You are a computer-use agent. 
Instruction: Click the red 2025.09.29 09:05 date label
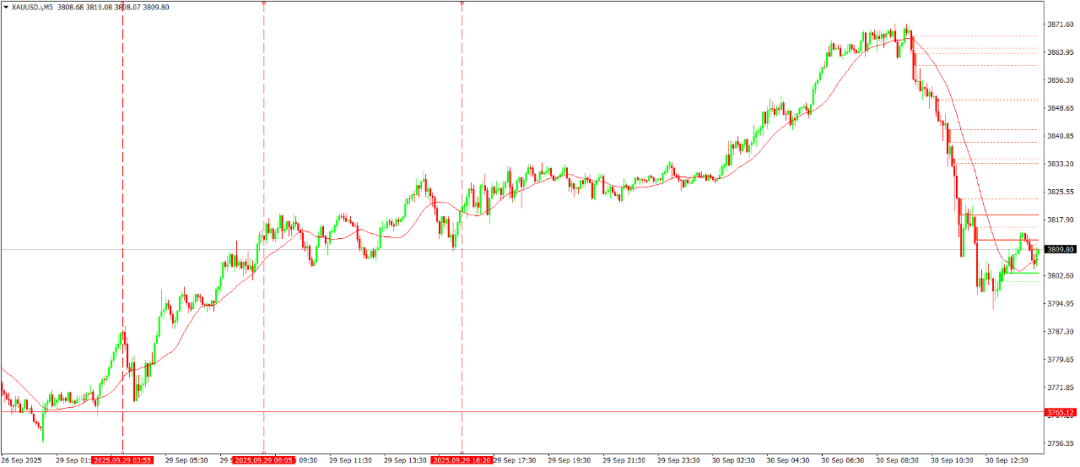[x=263, y=460]
